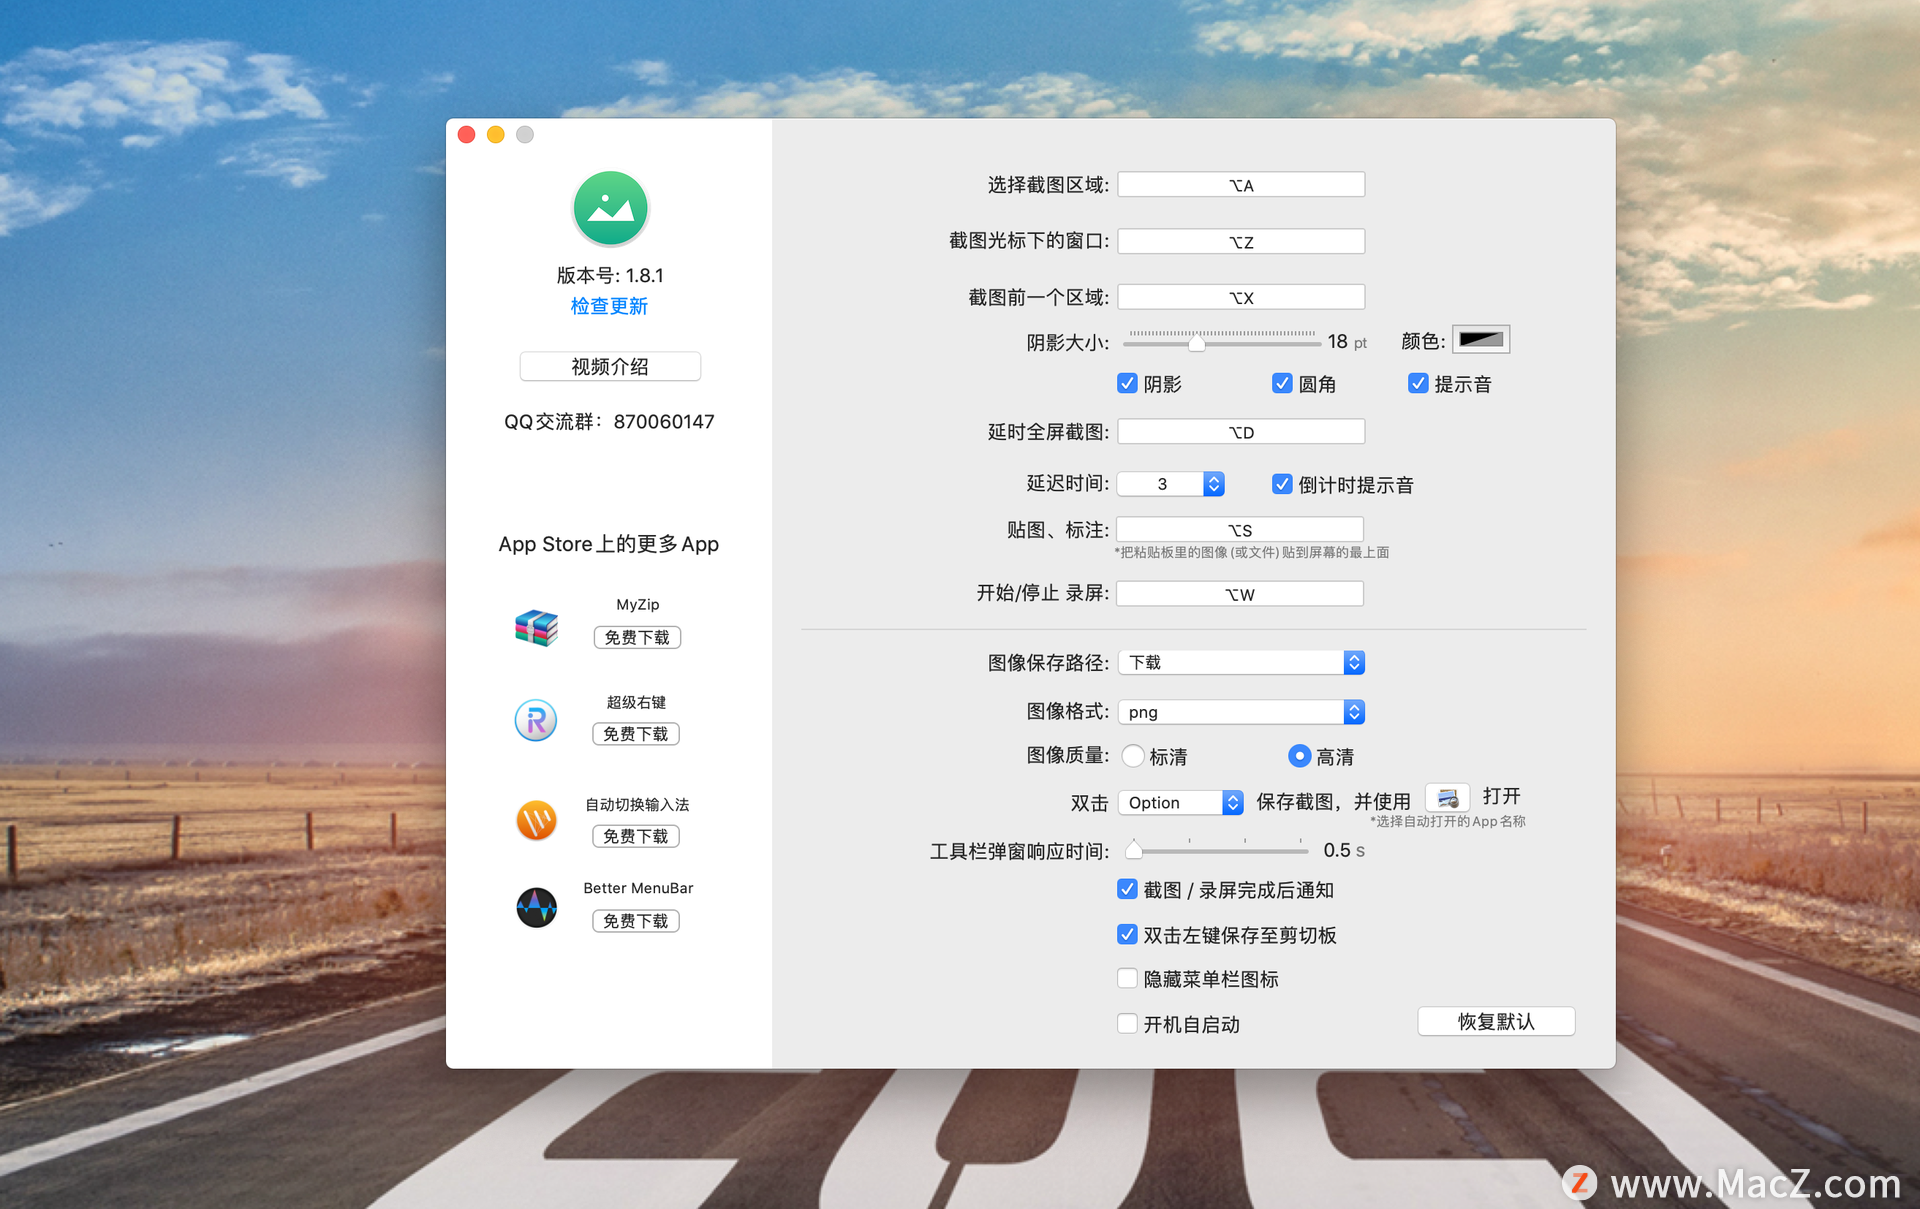Click the 视频介绍 button
1920x1209 pixels.
(x=610, y=367)
